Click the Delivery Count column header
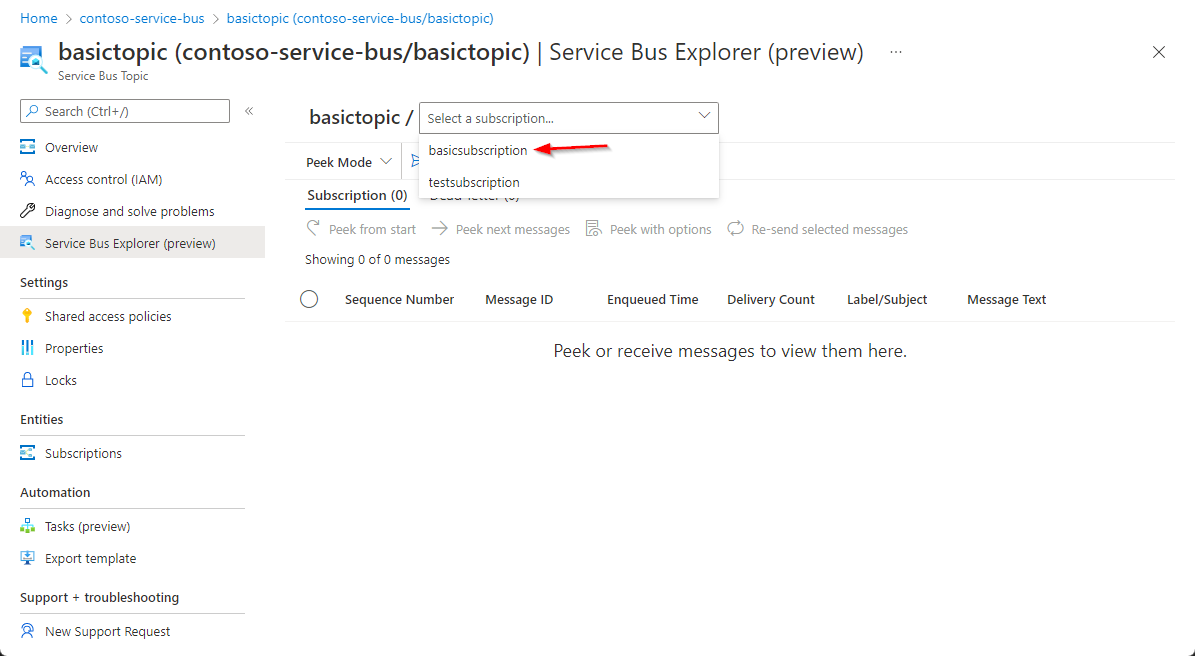The width and height of the screenshot is (1195, 656). pyautogui.click(x=771, y=299)
